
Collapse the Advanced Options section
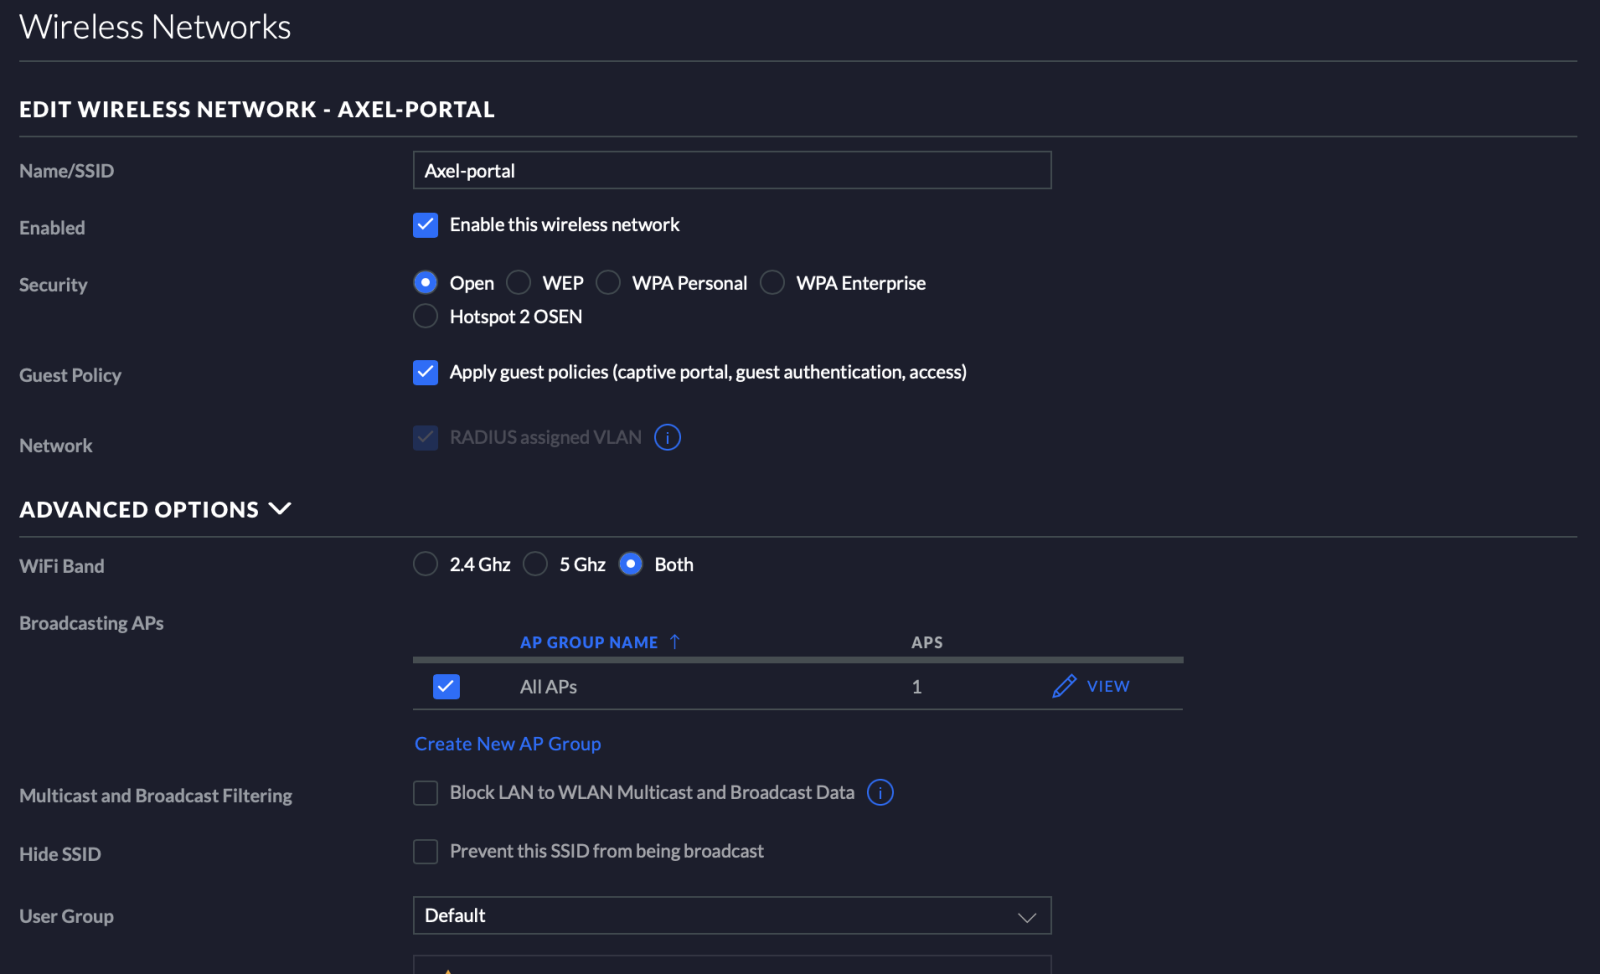[x=280, y=509]
